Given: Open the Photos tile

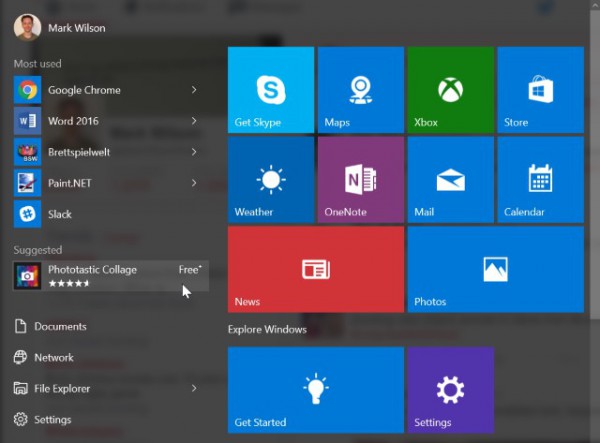Looking at the screenshot, I should [495, 270].
